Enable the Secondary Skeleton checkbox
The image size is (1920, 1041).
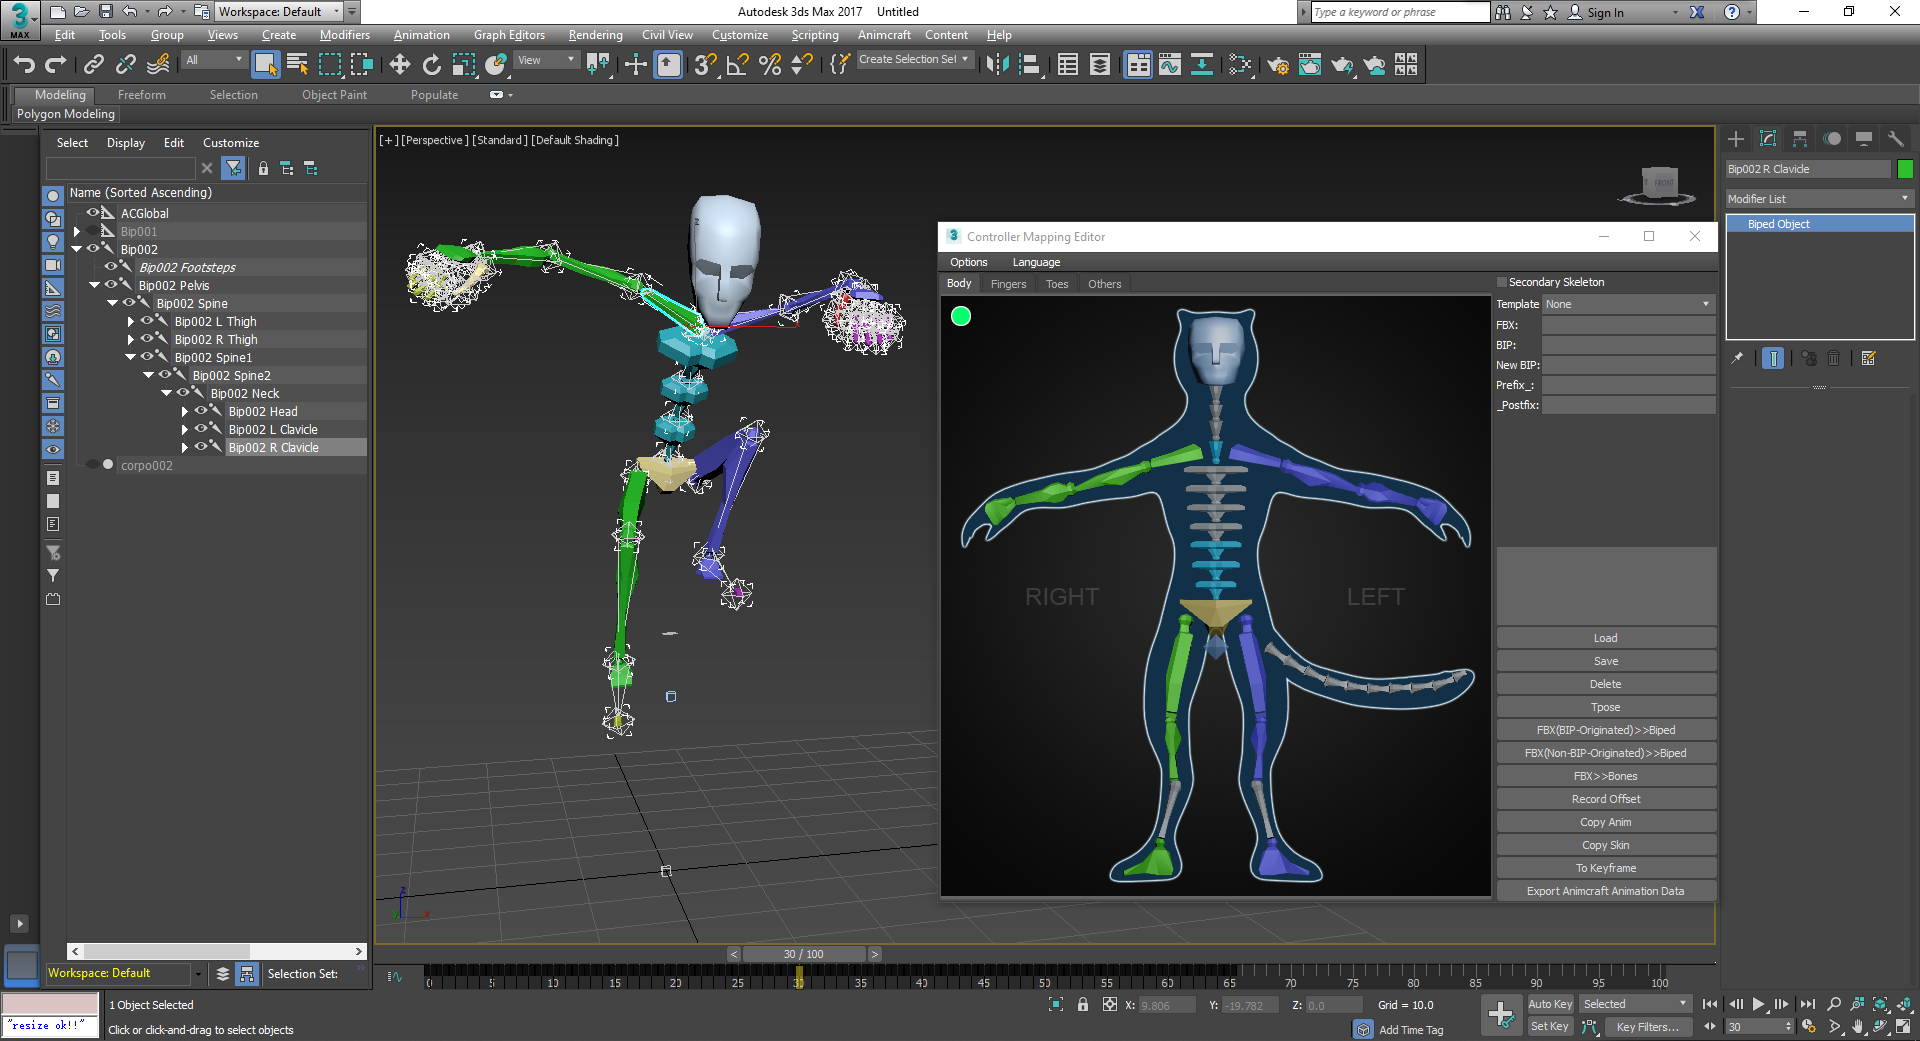click(1501, 282)
